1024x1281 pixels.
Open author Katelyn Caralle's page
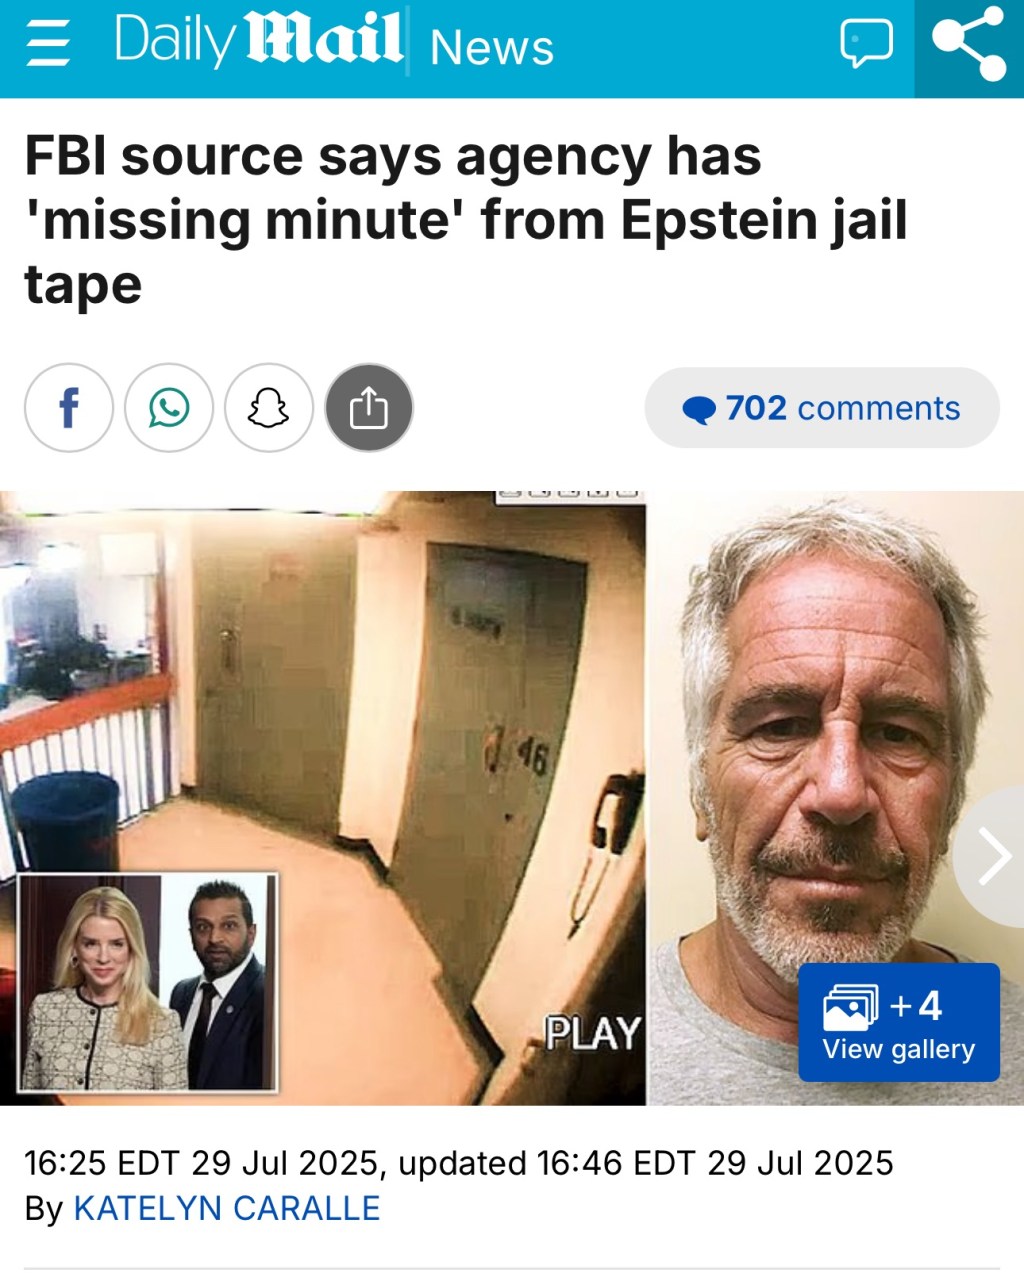(227, 1208)
